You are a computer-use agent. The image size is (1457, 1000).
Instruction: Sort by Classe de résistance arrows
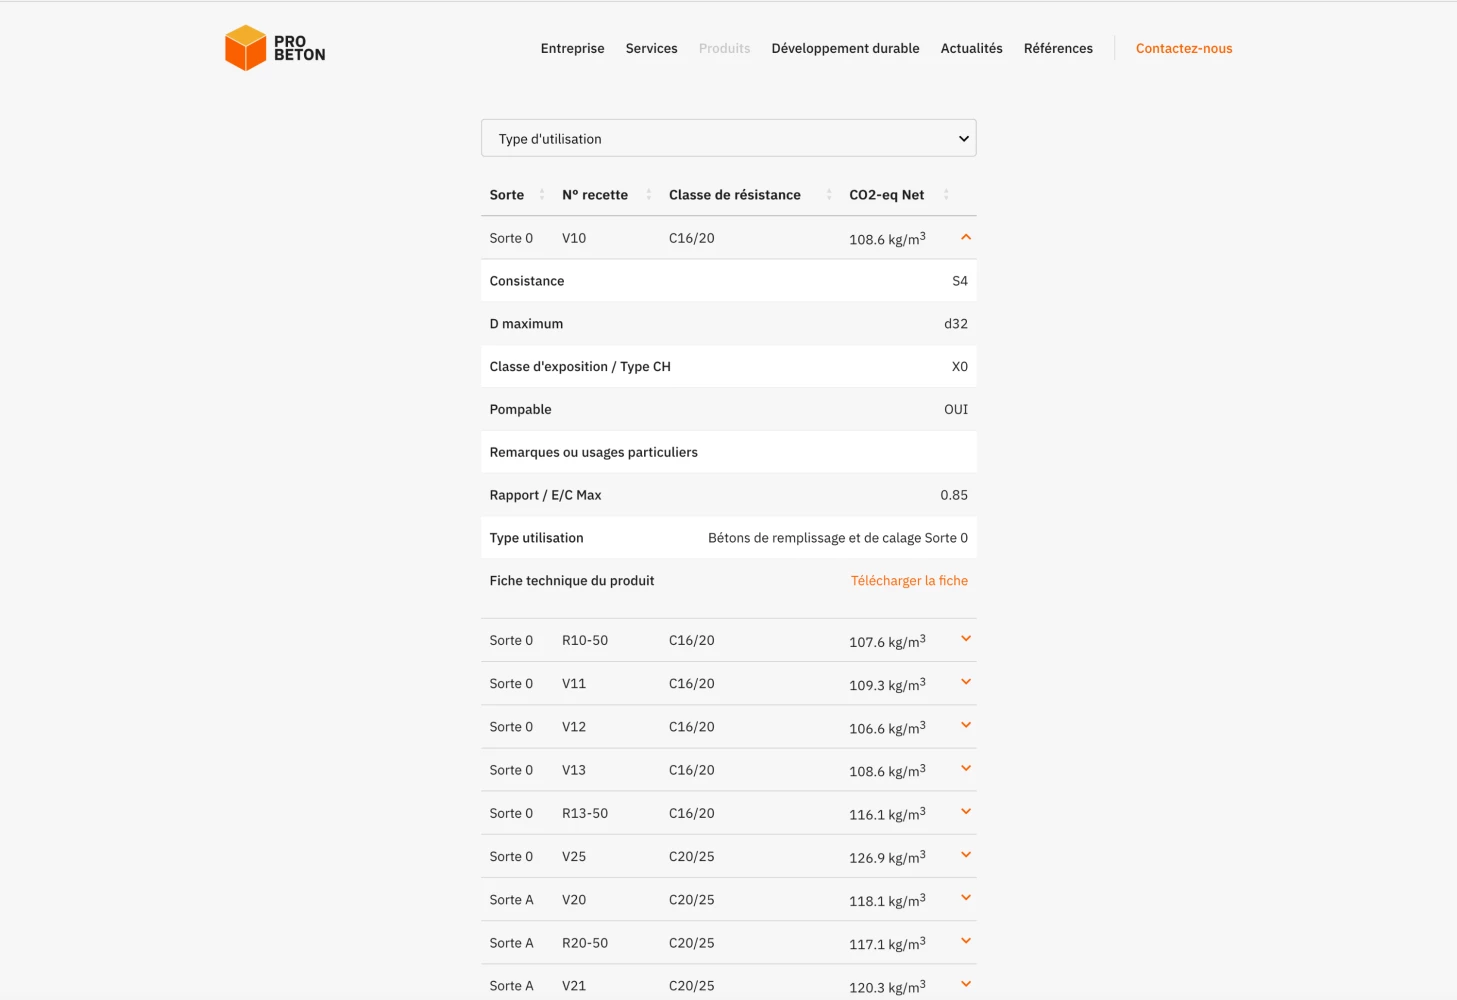[x=828, y=195]
